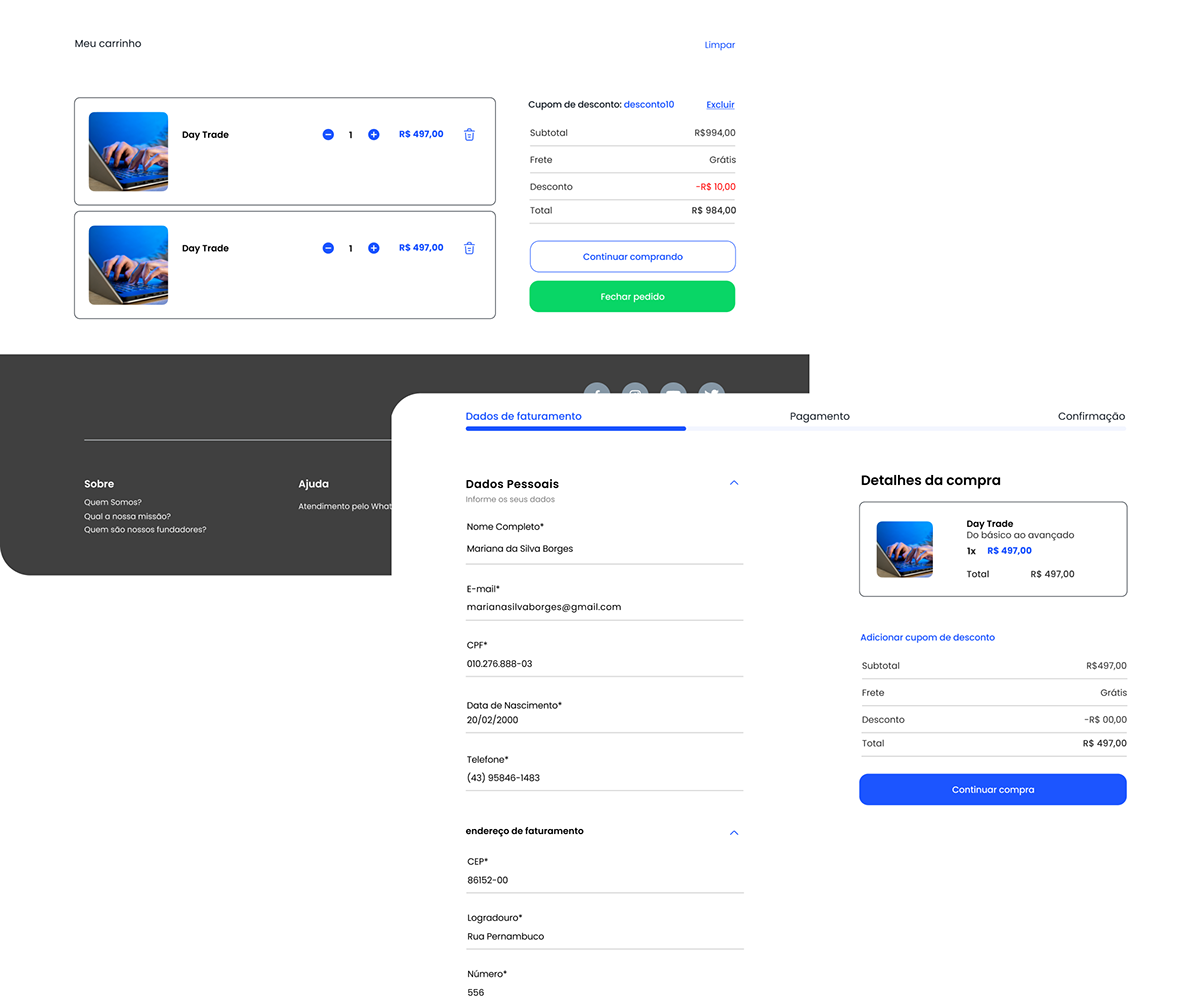Decrease quantity of the first Day Trade cart item

328,134
